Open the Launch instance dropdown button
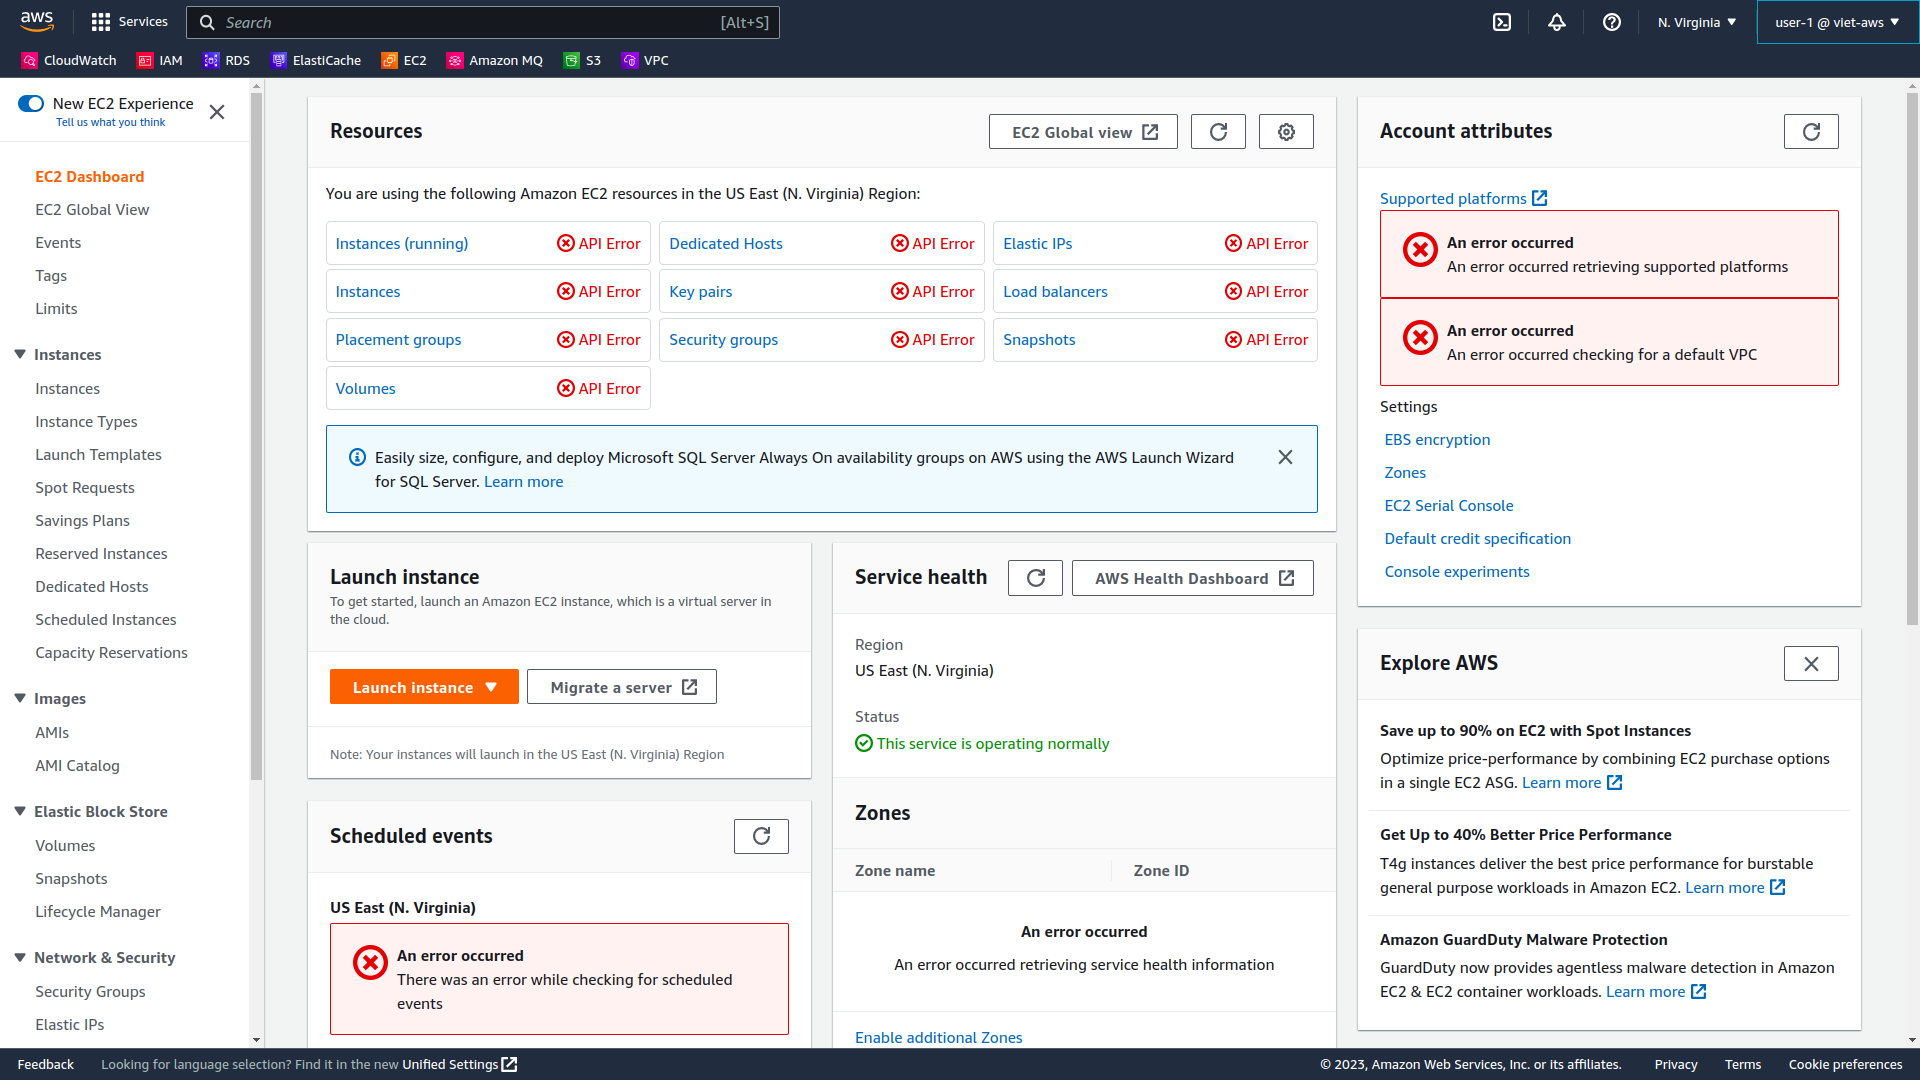Screen dimensions: 1920x1080 pyautogui.click(x=424, y=687)
